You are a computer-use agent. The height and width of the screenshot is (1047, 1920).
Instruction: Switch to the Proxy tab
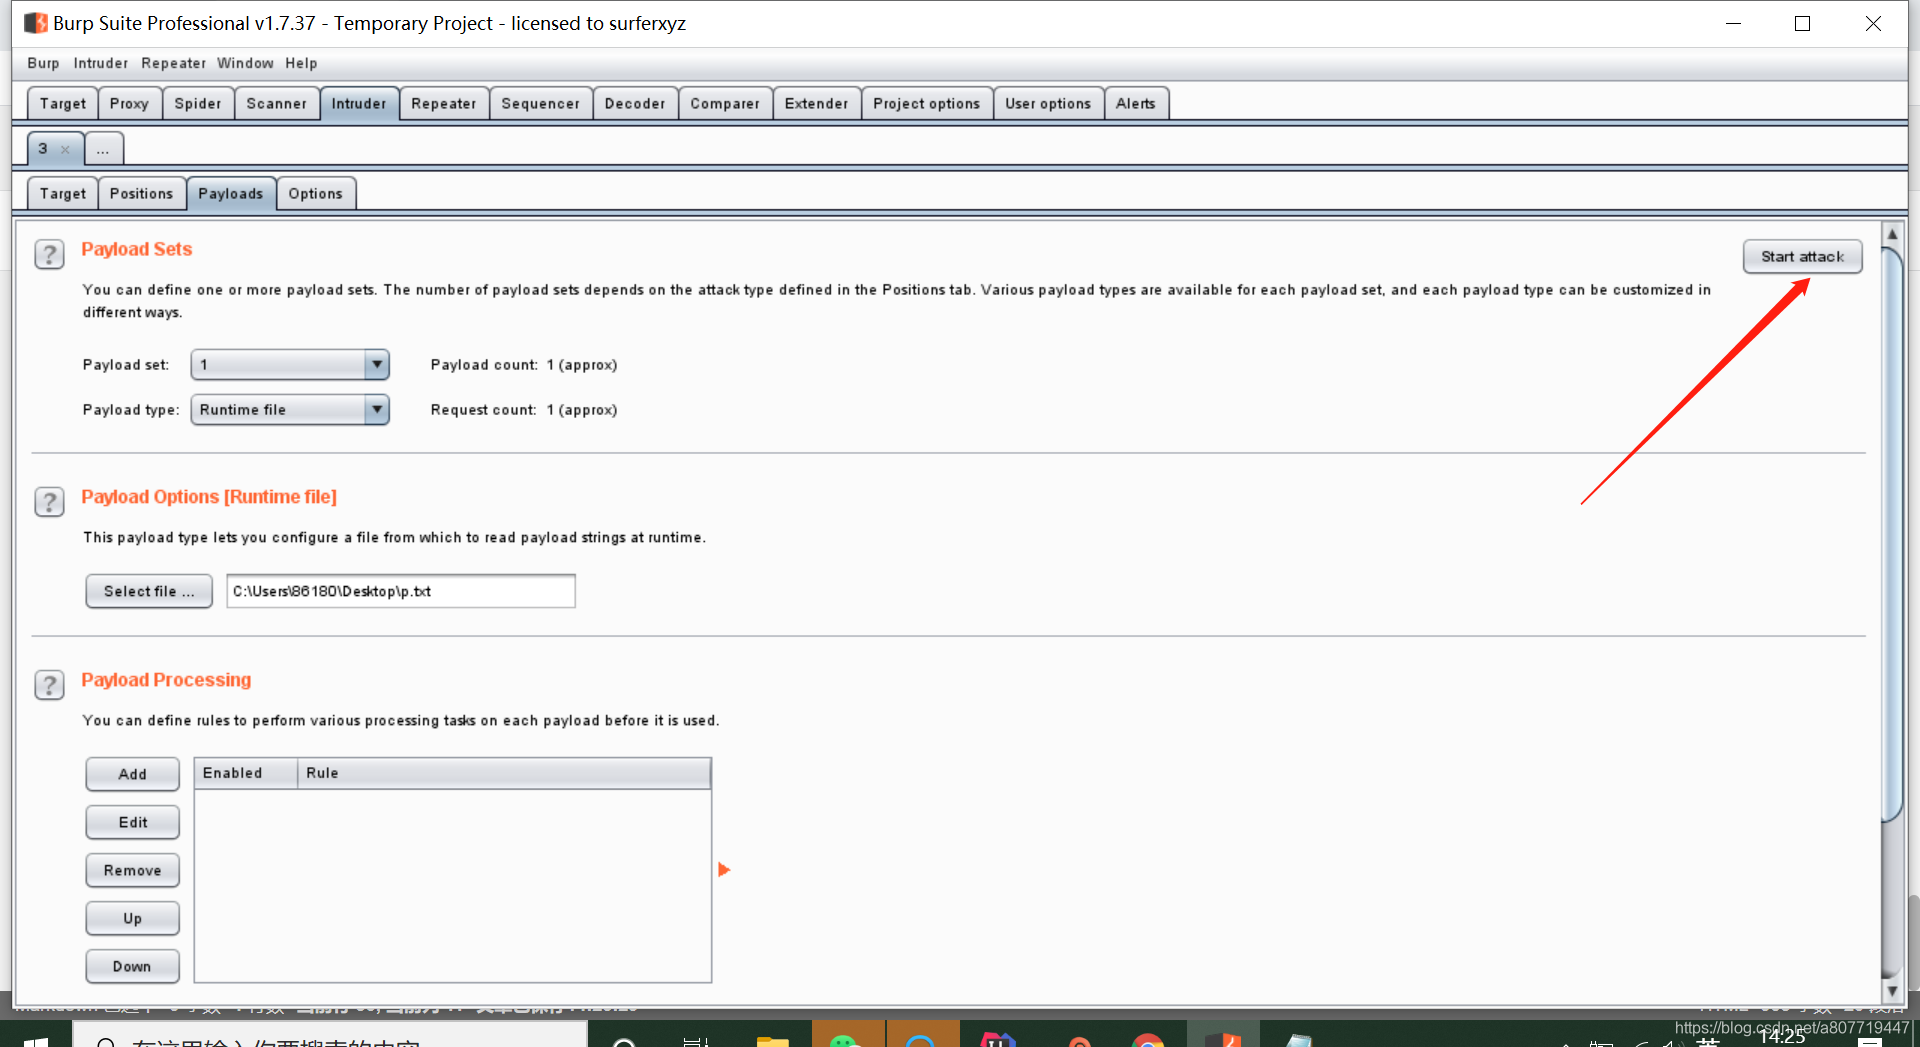tap(129, 103)
